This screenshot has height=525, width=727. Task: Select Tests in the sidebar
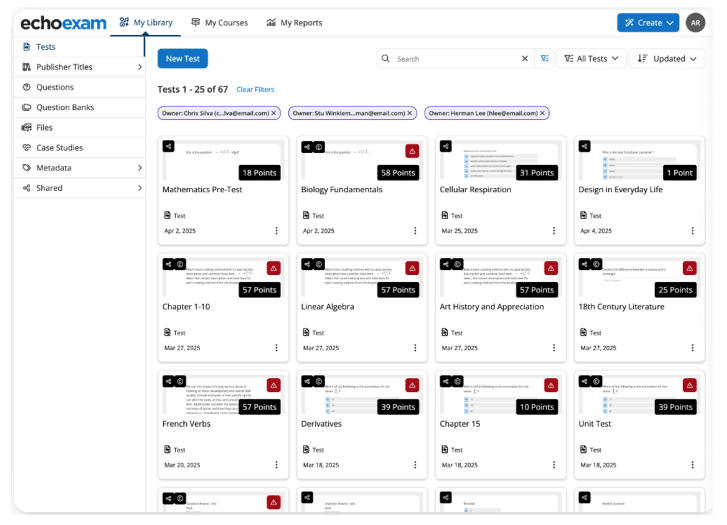click(79, 47)
